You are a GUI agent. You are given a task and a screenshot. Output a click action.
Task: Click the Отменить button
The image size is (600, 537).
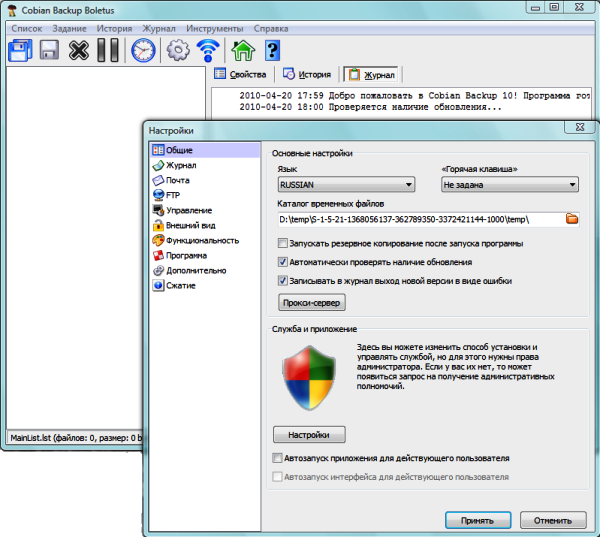tap(553, 521)
